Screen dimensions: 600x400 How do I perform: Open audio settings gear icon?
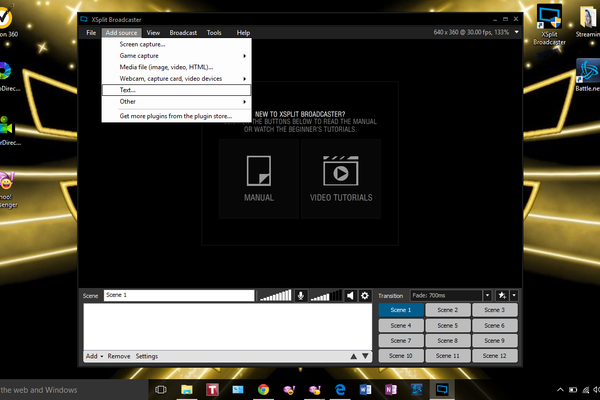[365, 296]
